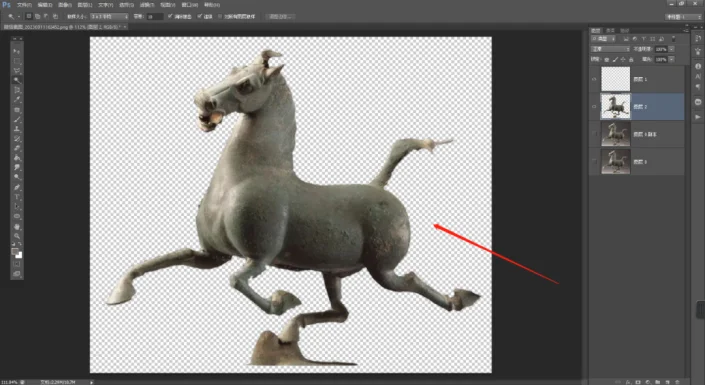This screenshot has width=705, height=385.
Task: Open the 文件 (File) menu
Action: pyautogui.click(x=24, y=5)
